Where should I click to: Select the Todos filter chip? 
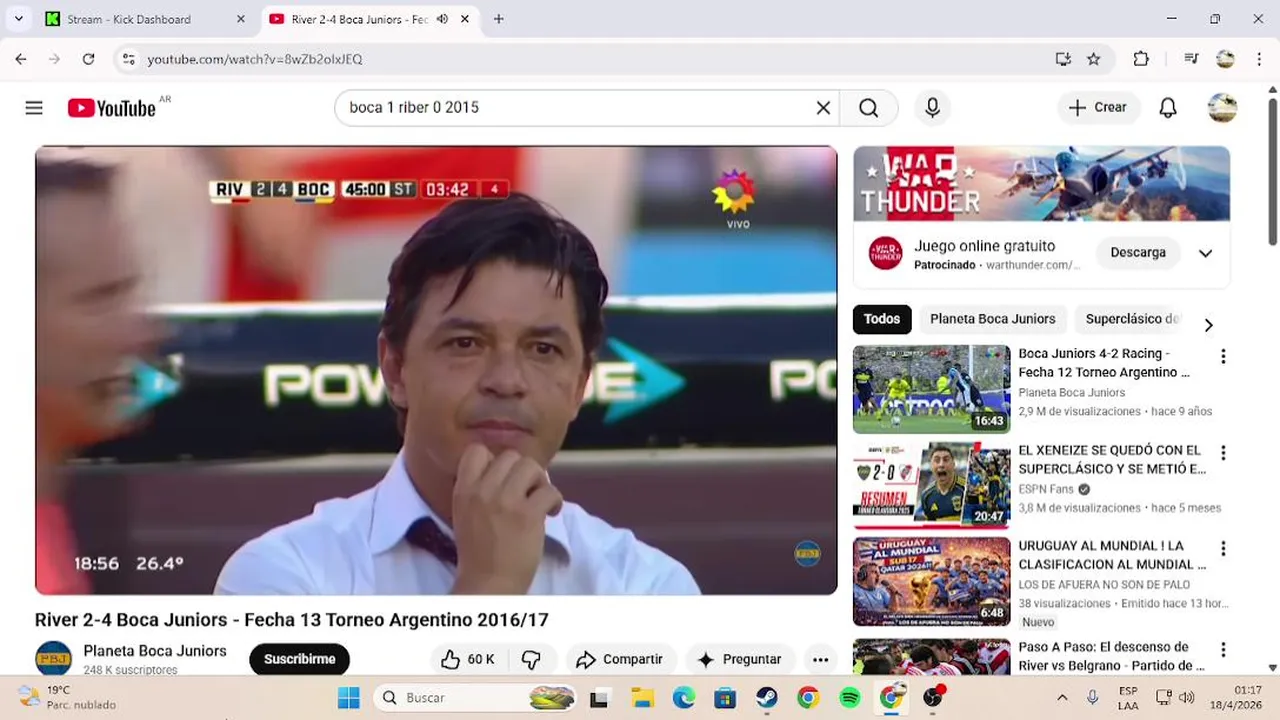(x=882, y=319)
